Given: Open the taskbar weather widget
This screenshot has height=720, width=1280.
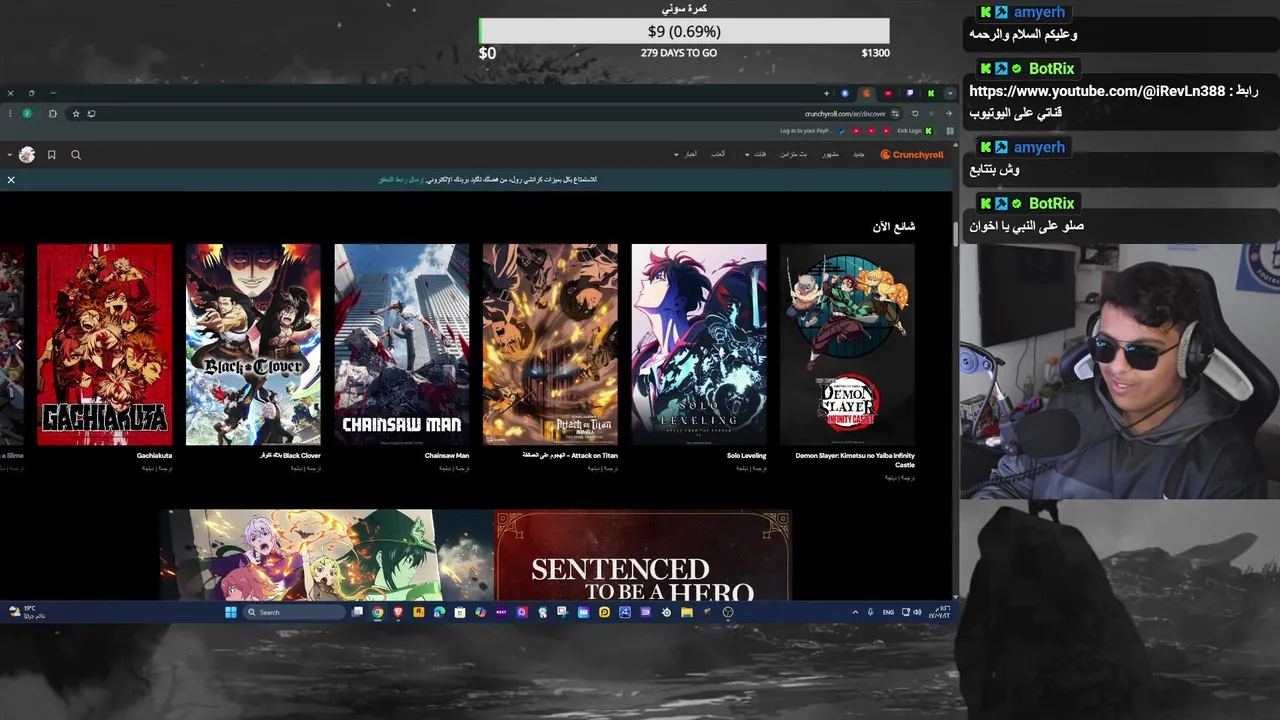Looking at the screenshot, I should pyautogui.click(x=27, y=612).
